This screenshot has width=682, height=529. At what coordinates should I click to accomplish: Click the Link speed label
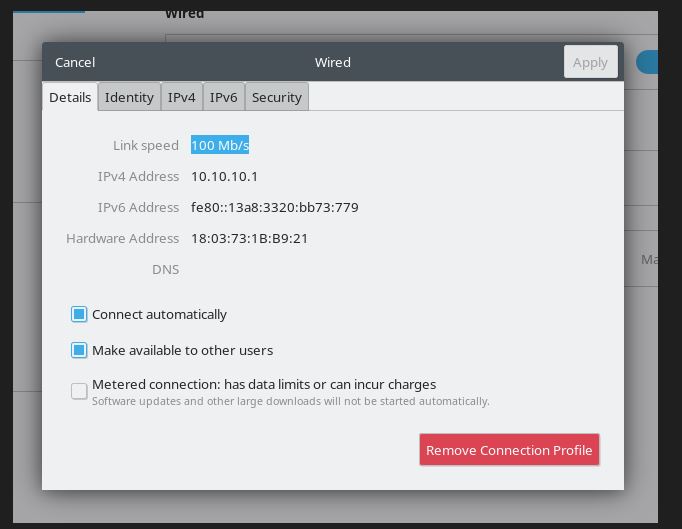pos(145,145)
